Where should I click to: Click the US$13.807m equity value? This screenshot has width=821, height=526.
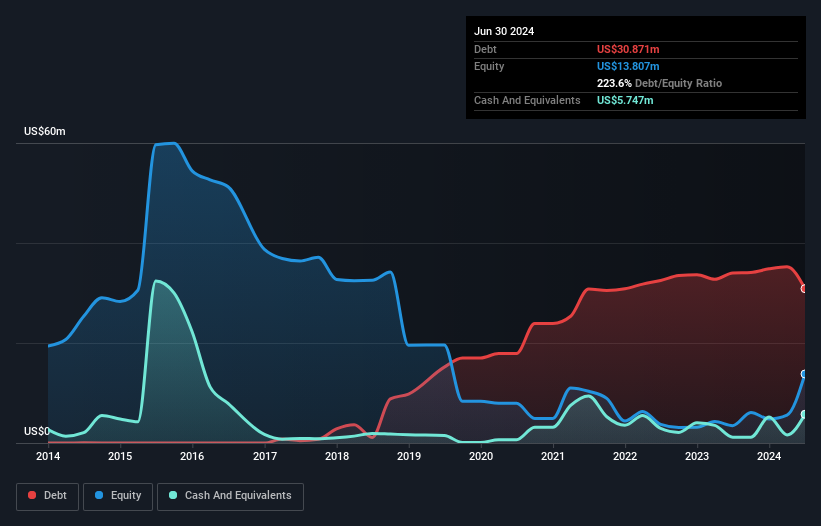tap(628, 66)
